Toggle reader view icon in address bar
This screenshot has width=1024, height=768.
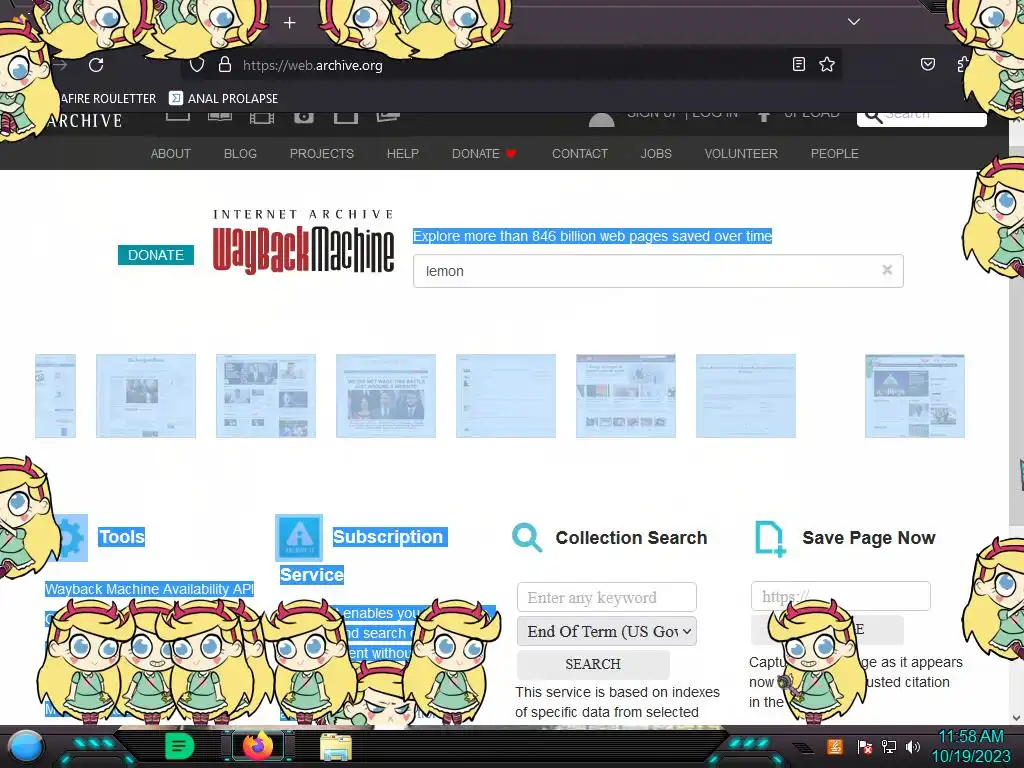click(x=798, y=64)
